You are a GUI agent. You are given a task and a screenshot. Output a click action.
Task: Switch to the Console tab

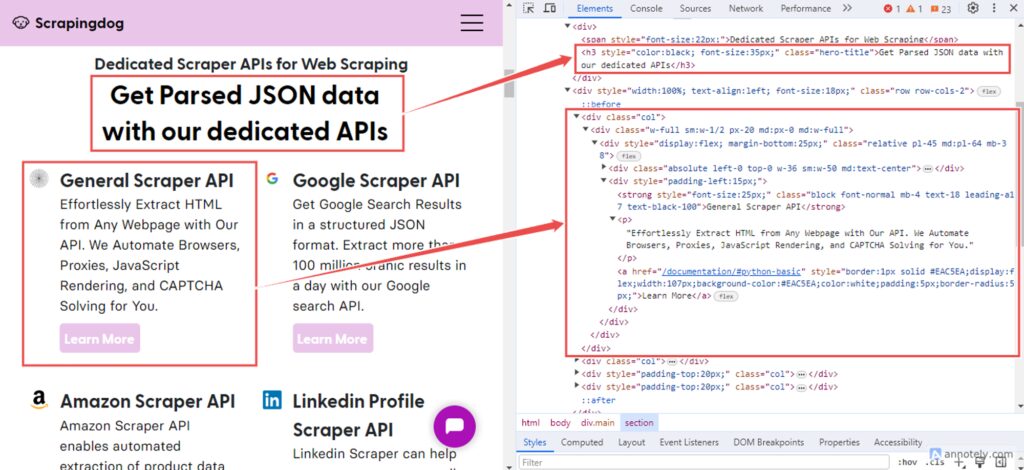[x=646, y=9]
